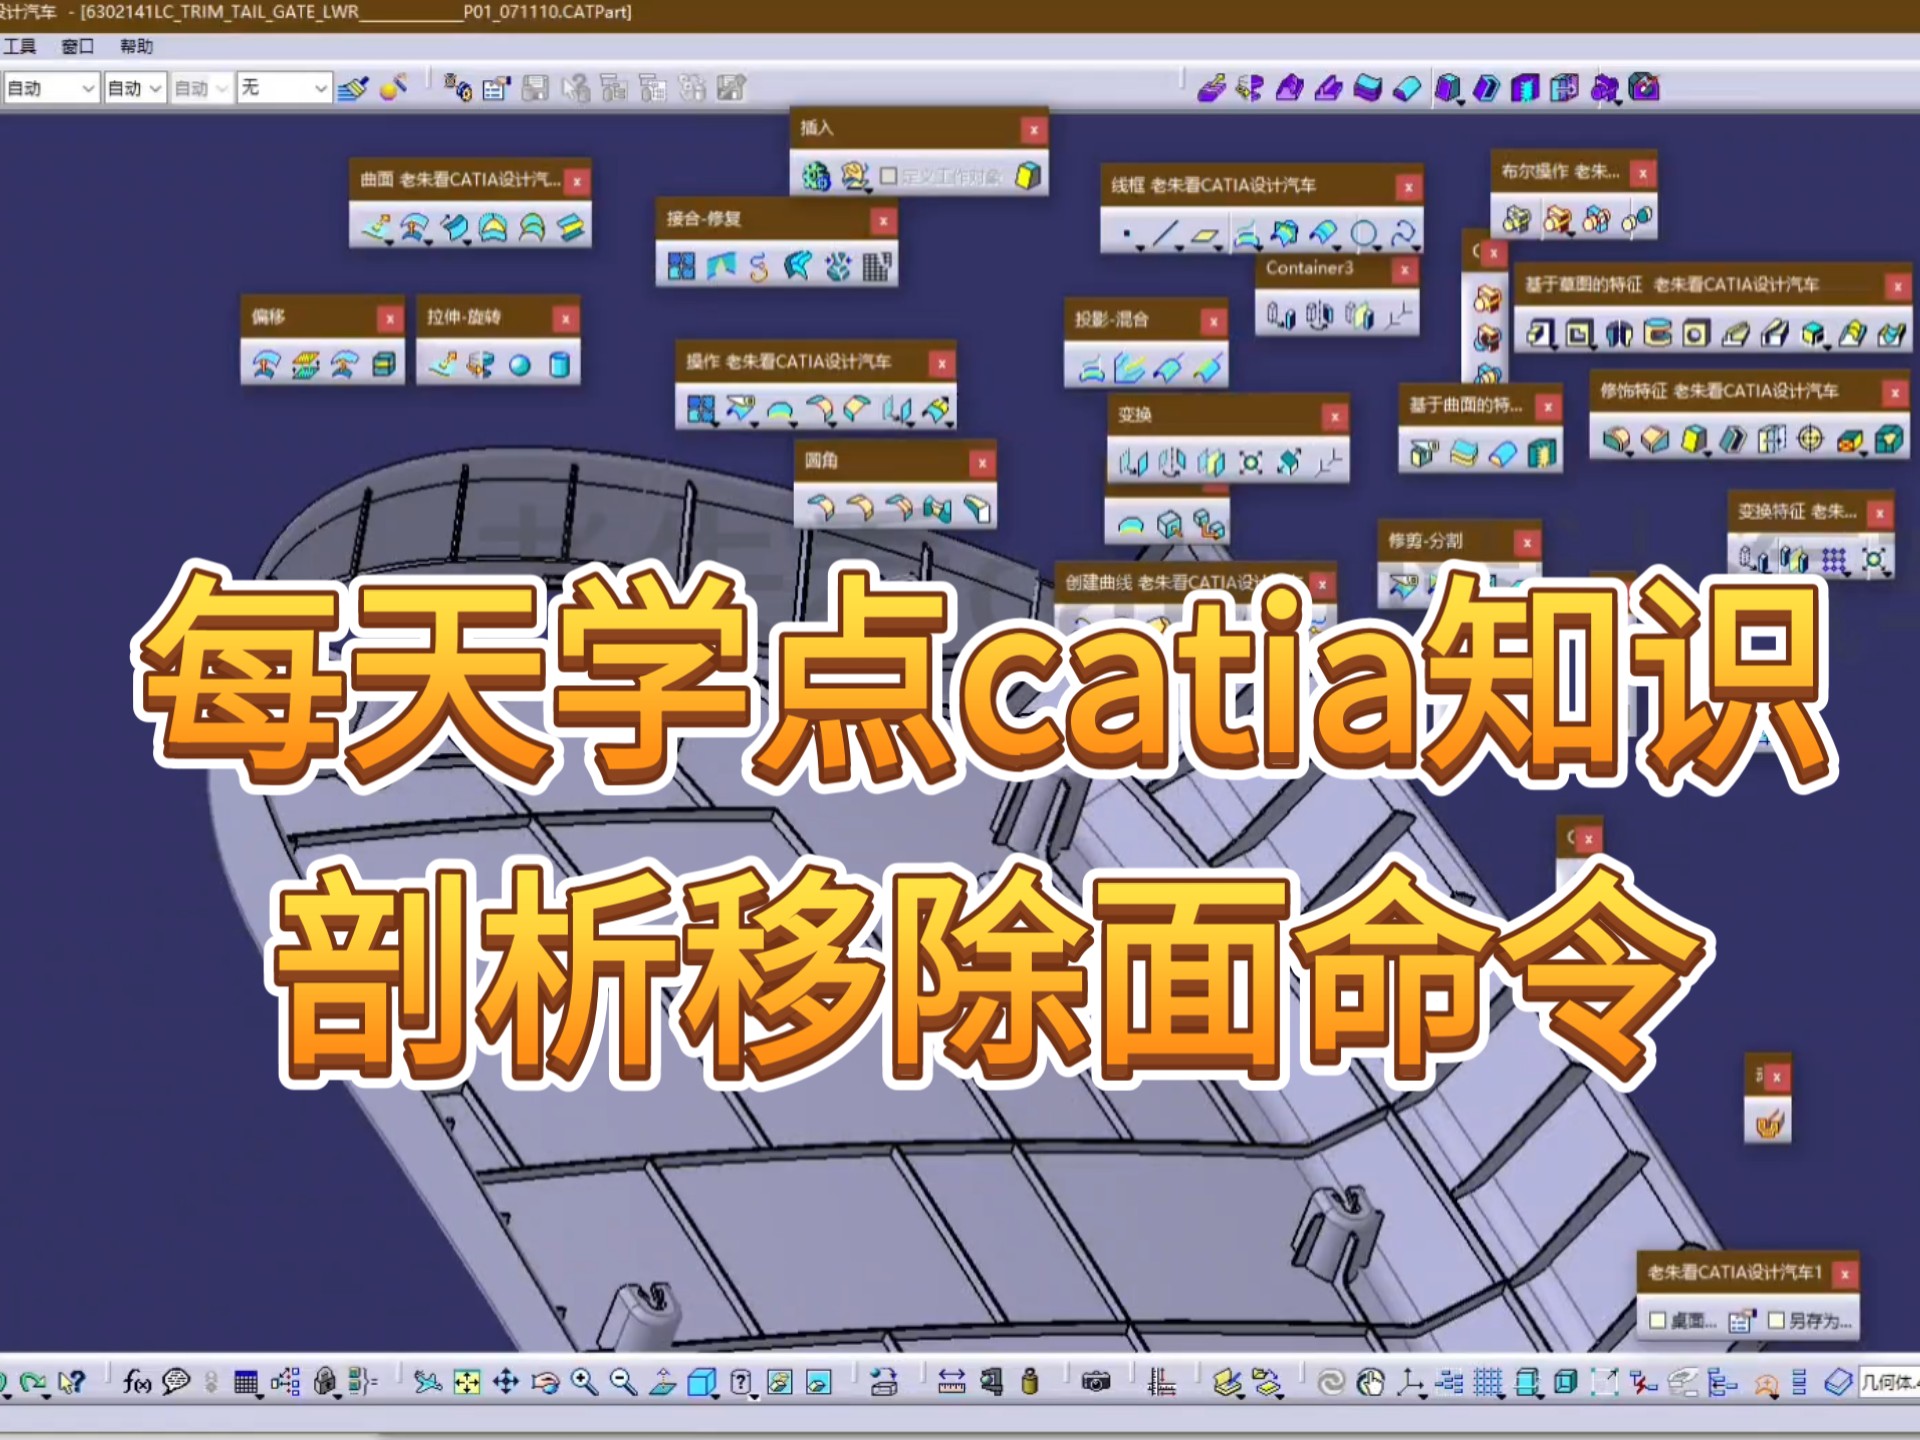Close the 偏移 toolbar
Image resolution: width=1920 pixels, height=1440 pixels.
click(x=390, y=319)
